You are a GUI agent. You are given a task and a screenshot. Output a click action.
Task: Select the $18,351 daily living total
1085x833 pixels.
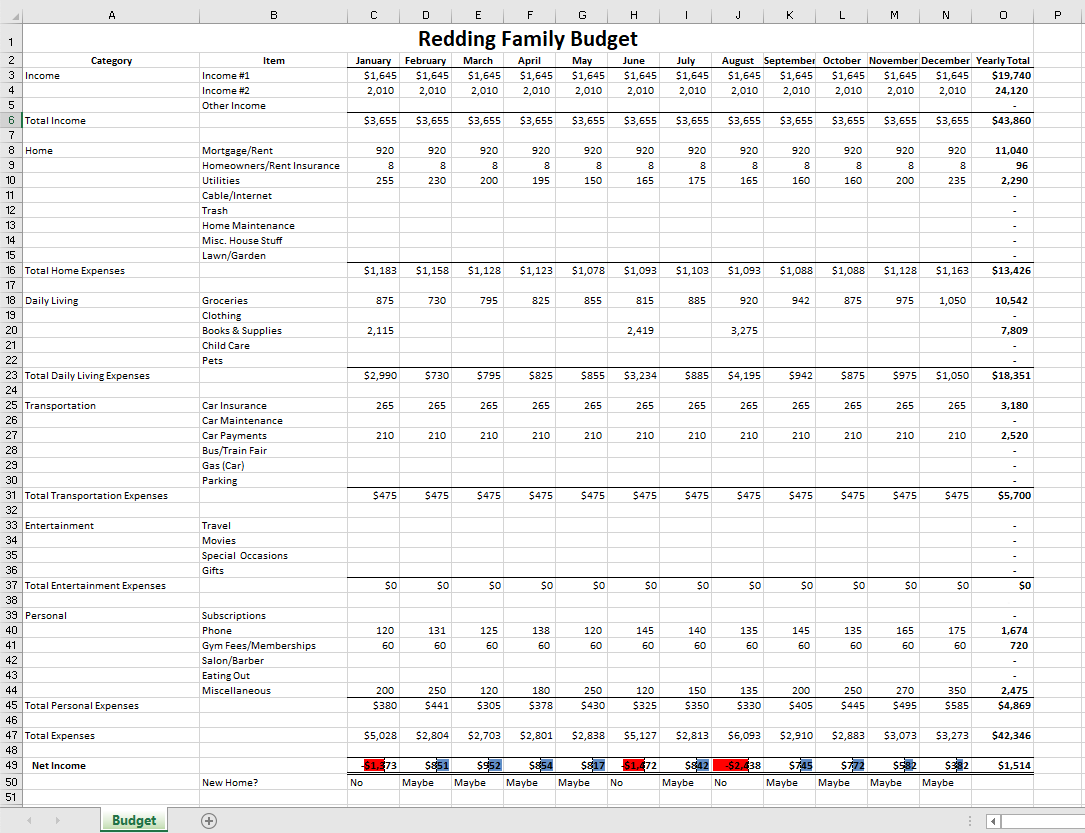pos(1003,376)
